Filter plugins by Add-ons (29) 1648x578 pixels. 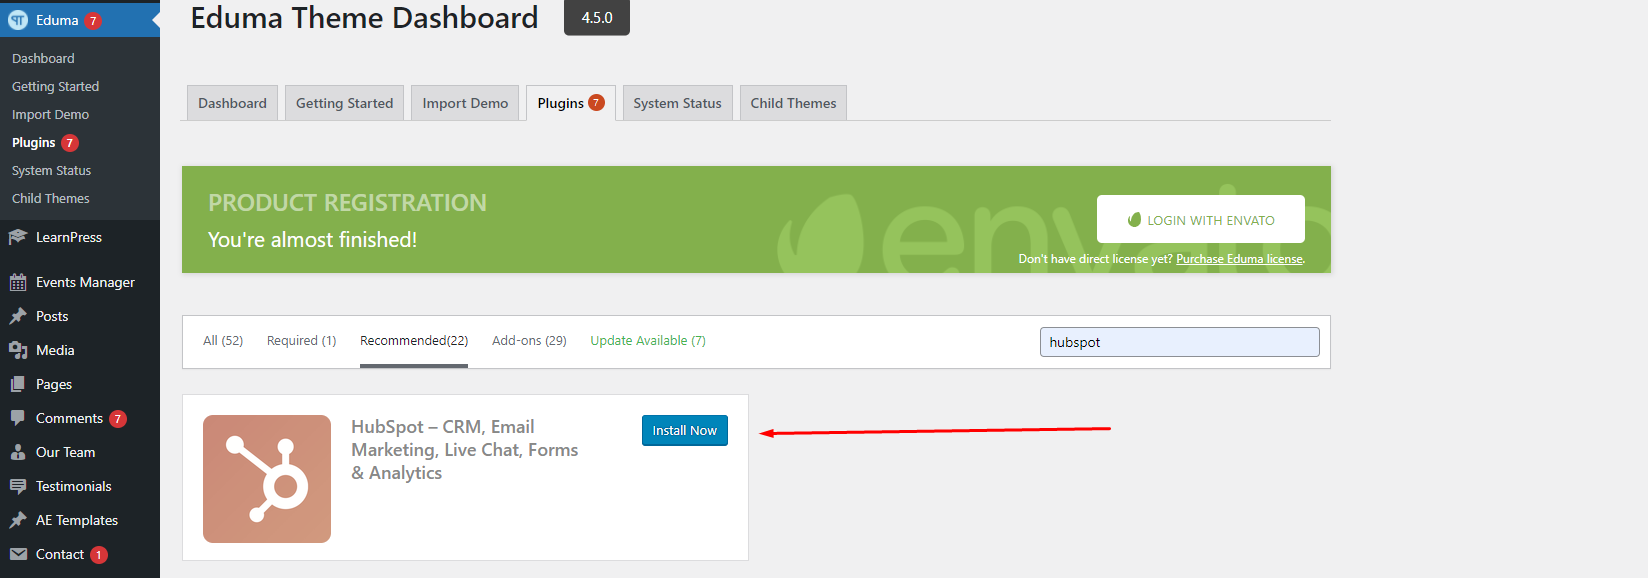529,341
